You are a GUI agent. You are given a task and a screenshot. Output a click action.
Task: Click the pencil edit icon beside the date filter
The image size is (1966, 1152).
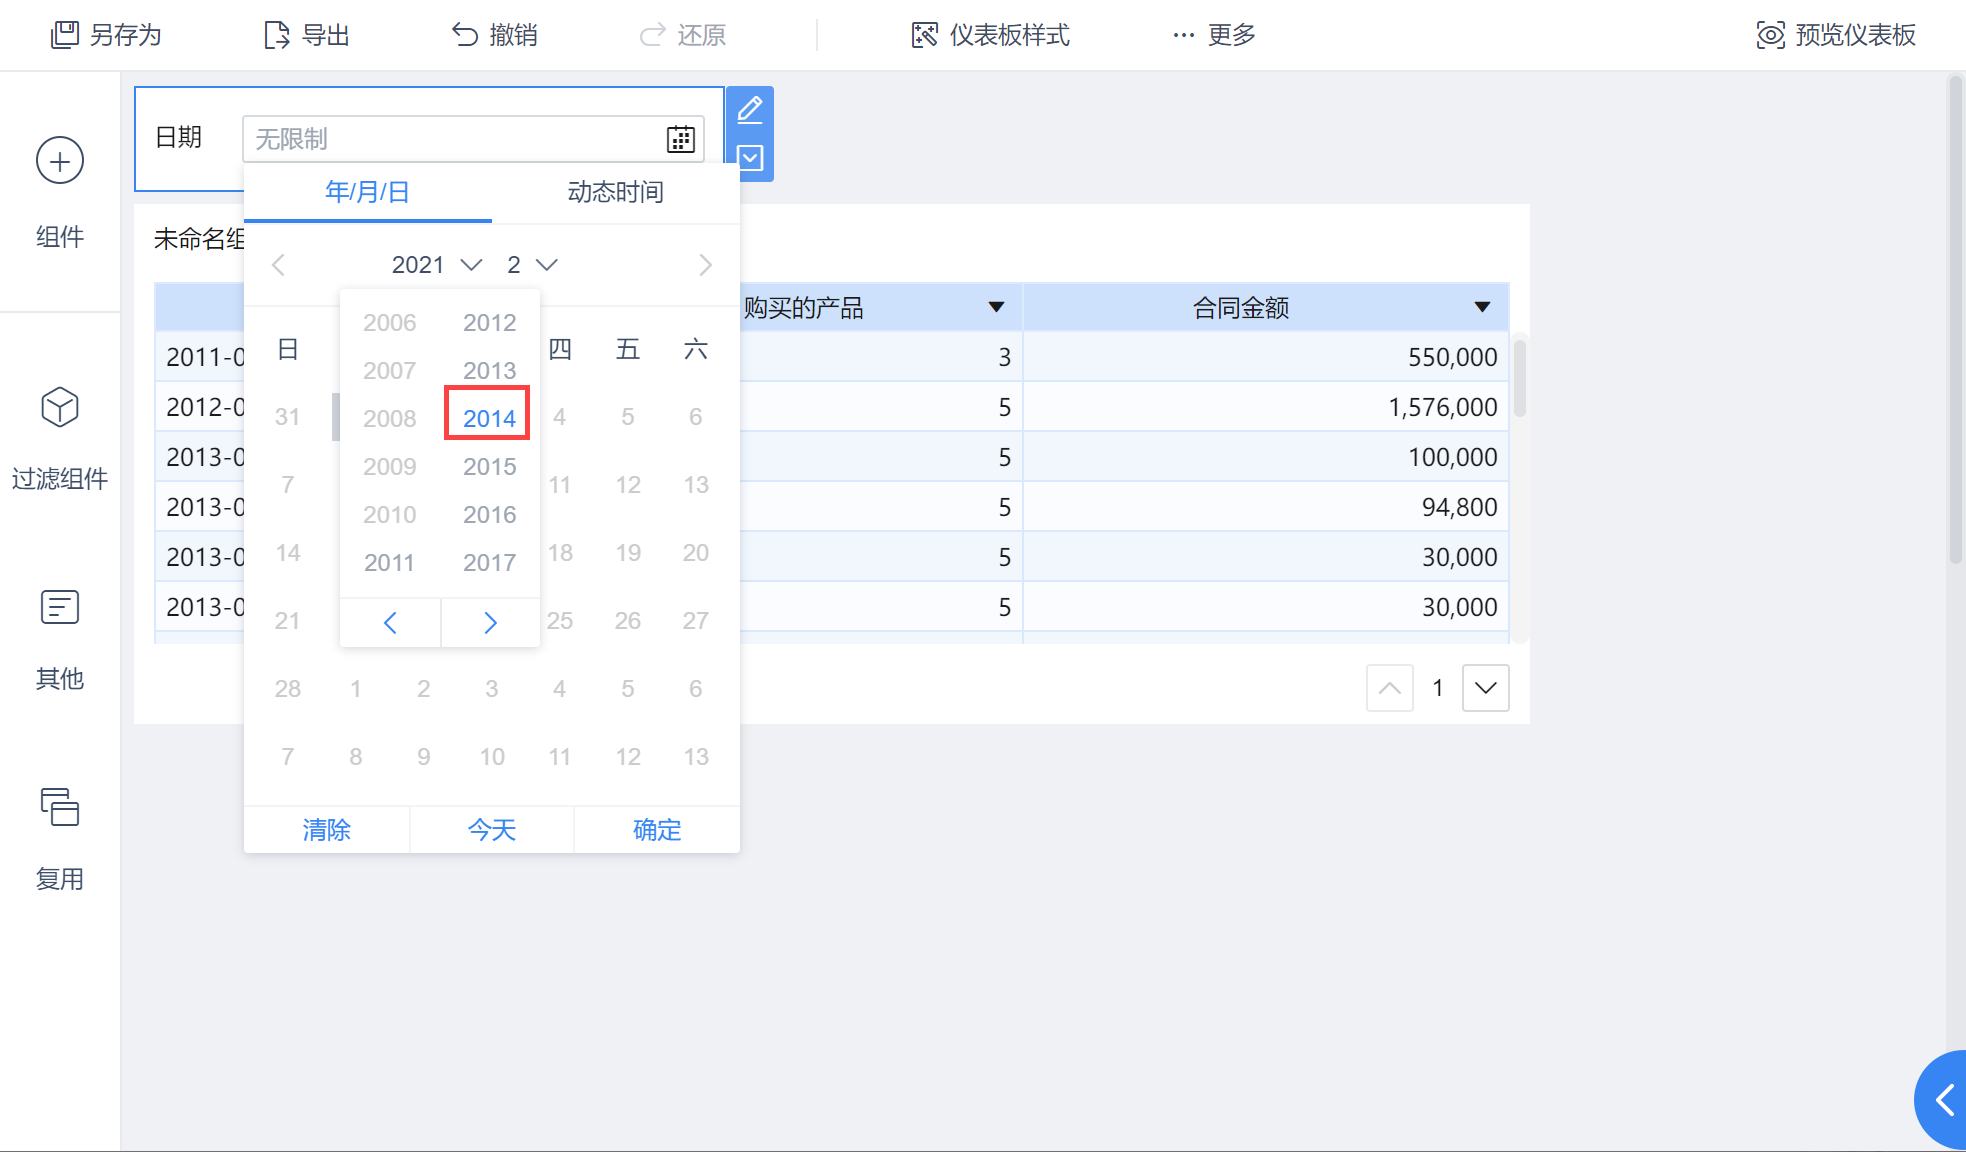pyautogui.click(x=750, y=108)
